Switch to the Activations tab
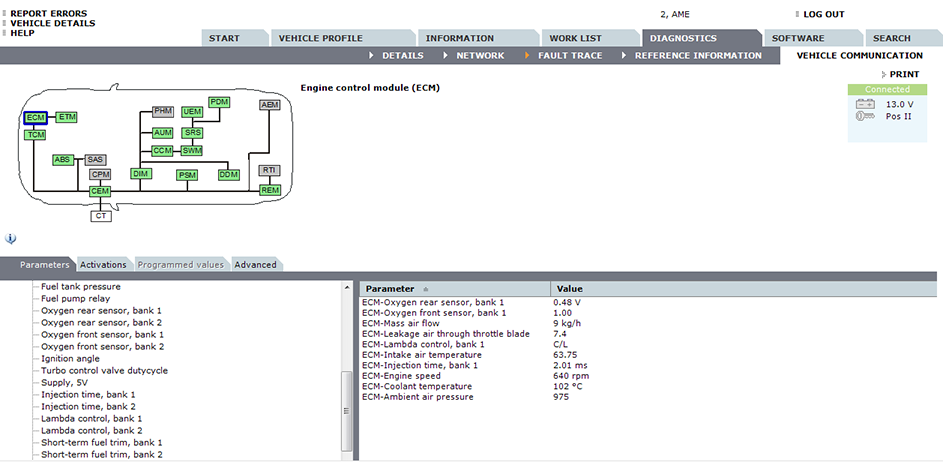Image resolution: width=943 pixels, height=462 pixels. (x=103, y=265)
